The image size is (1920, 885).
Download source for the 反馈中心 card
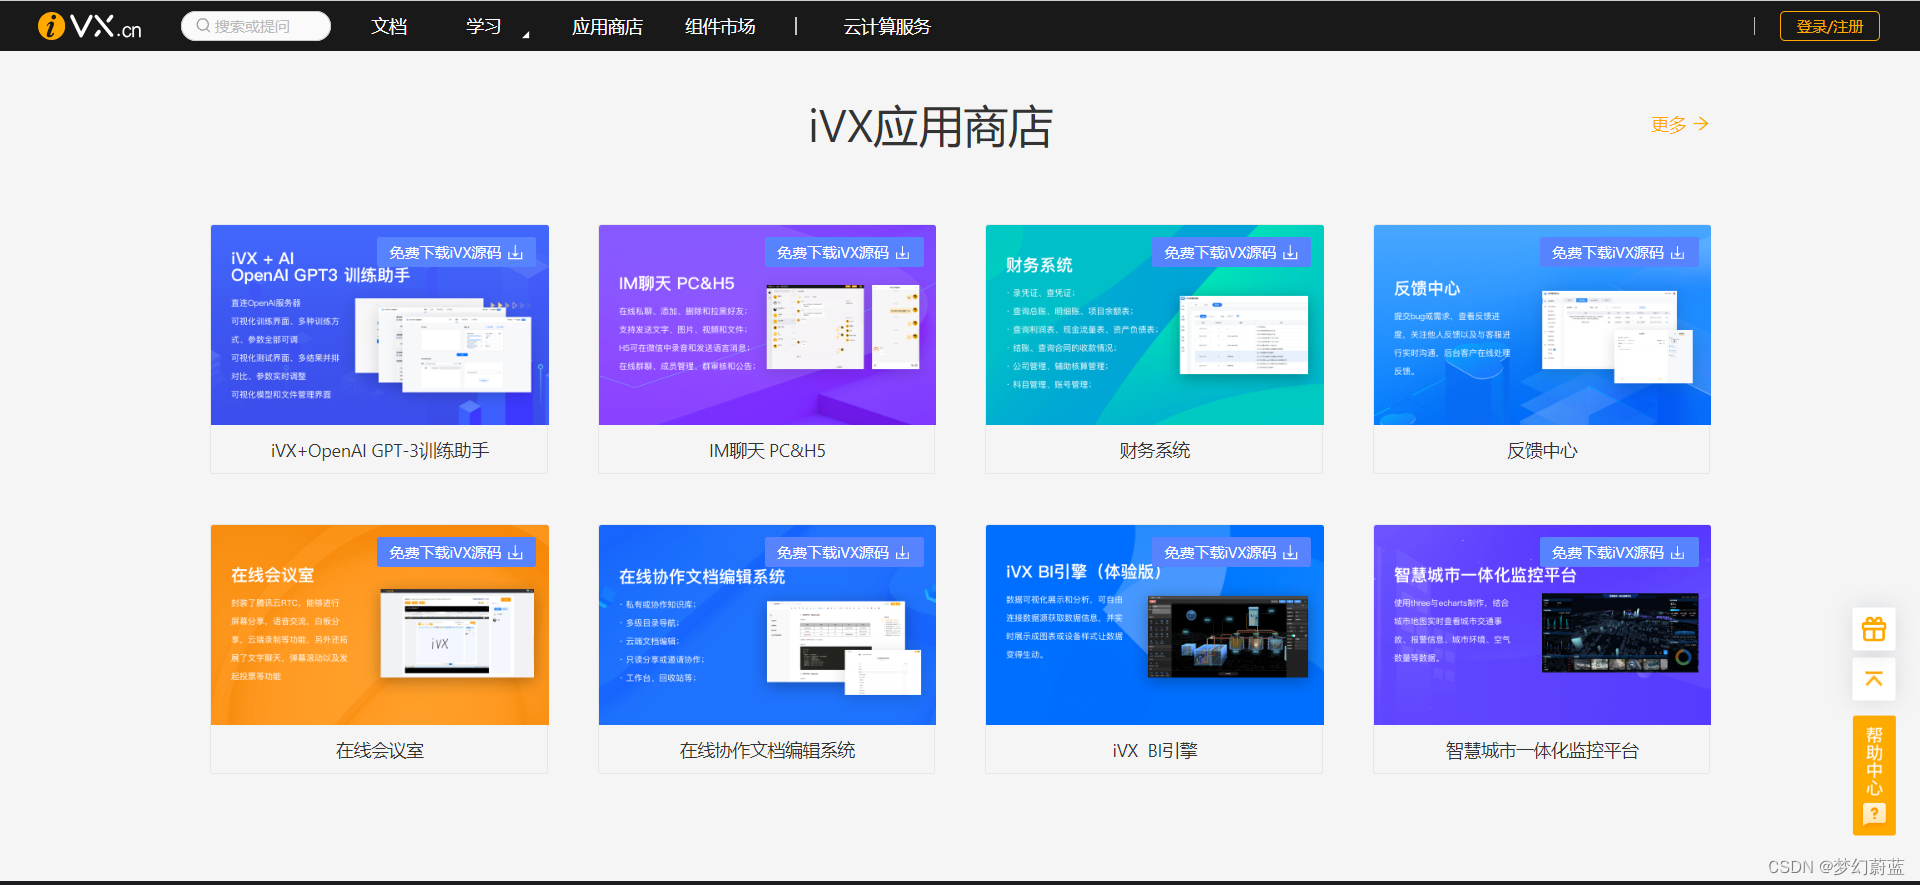point(1619,252)
